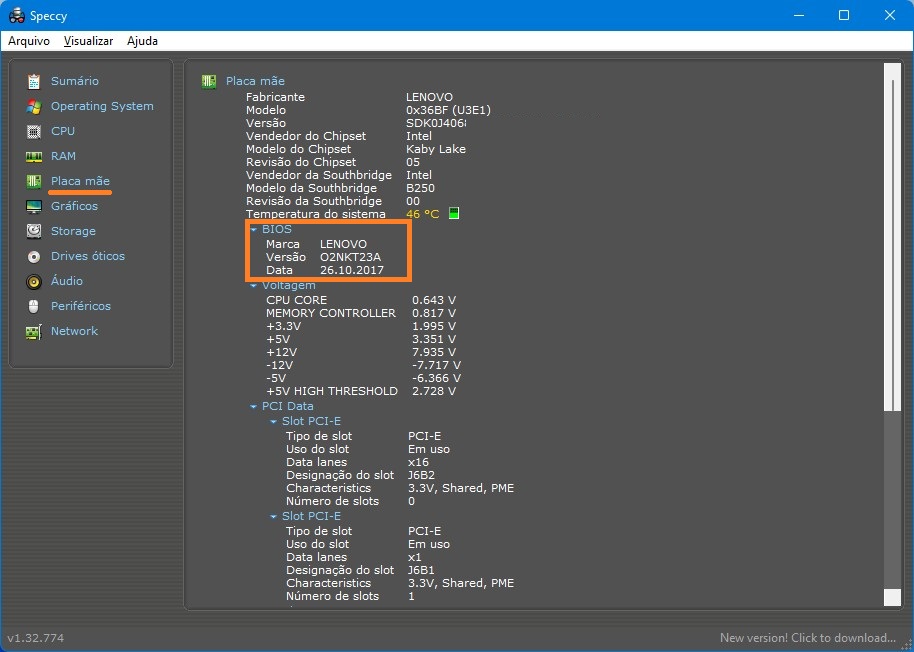Open the Gráficos monitor icon
Screen dimensions: 914x652
(34, 206)
